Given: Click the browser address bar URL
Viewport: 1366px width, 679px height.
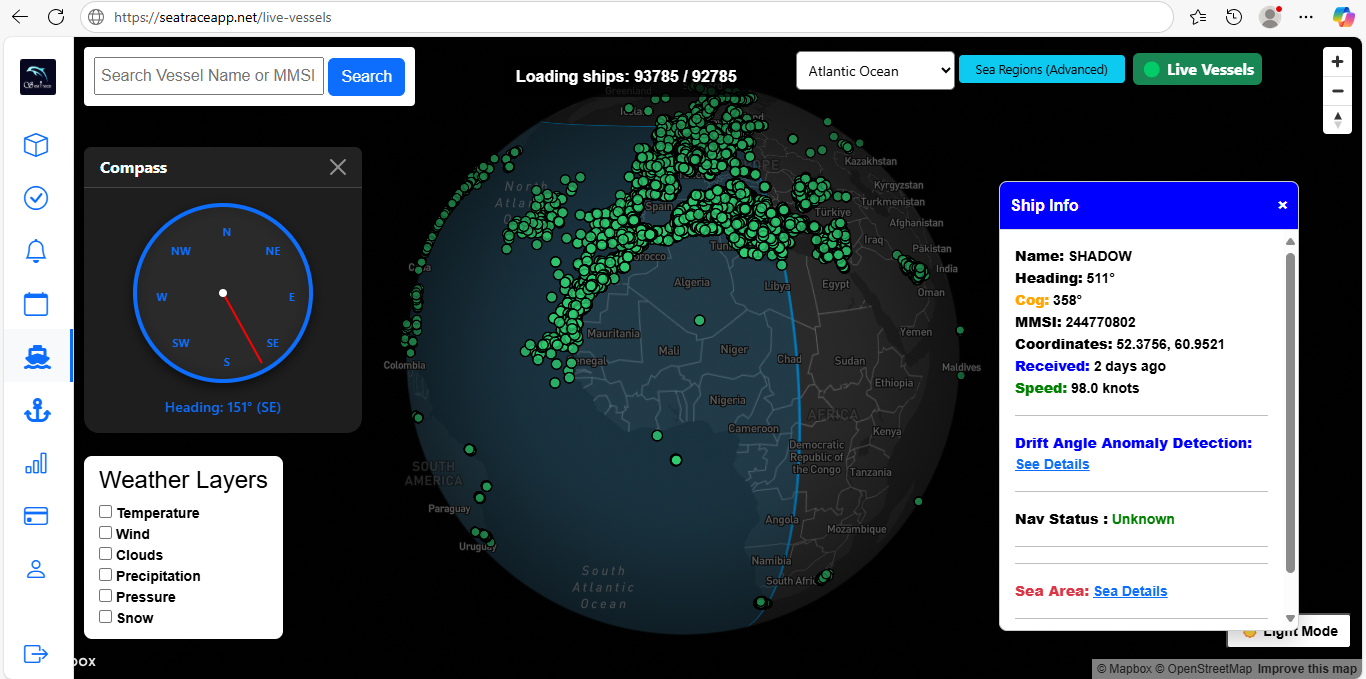Looking at the screenshot, I should [223, 17].
